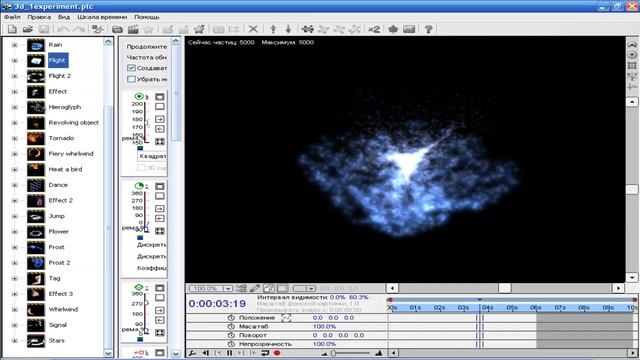Click the particle group toolbar icon

tap(308, 29)
